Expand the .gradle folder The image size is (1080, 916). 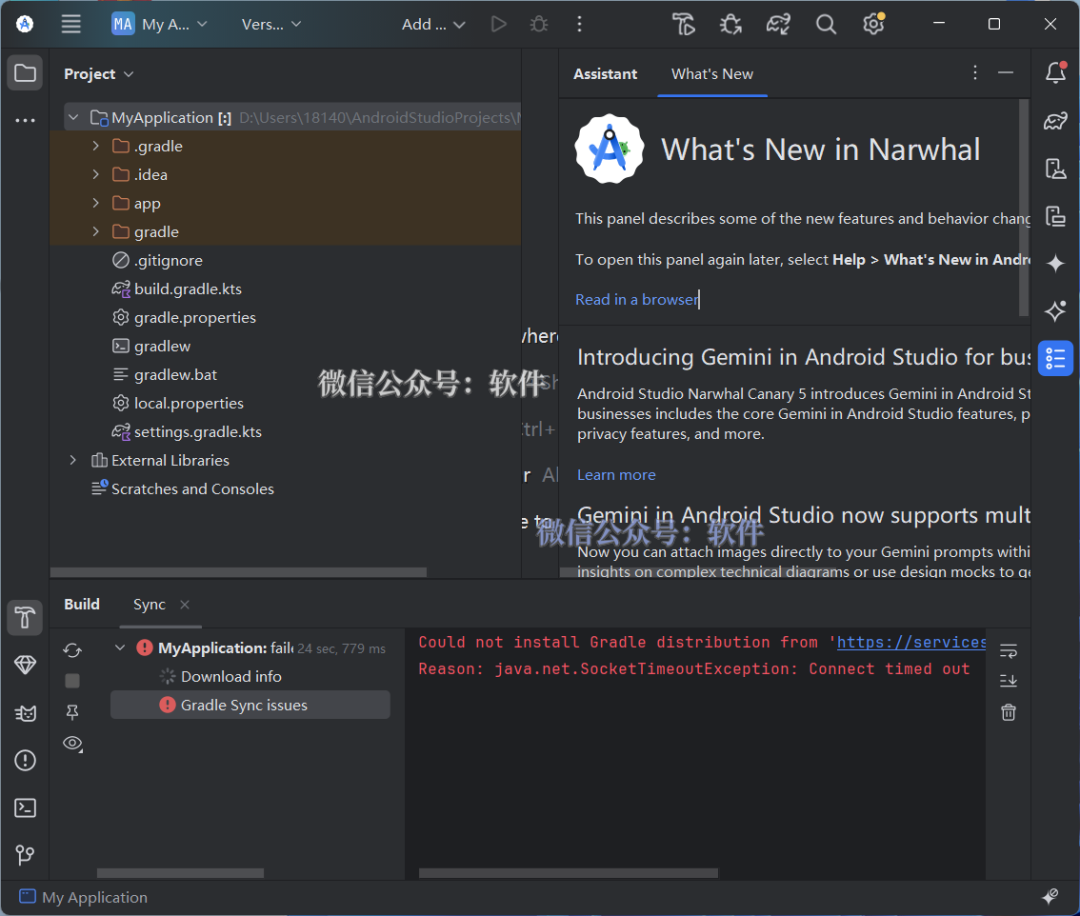[x=96, y=146]
